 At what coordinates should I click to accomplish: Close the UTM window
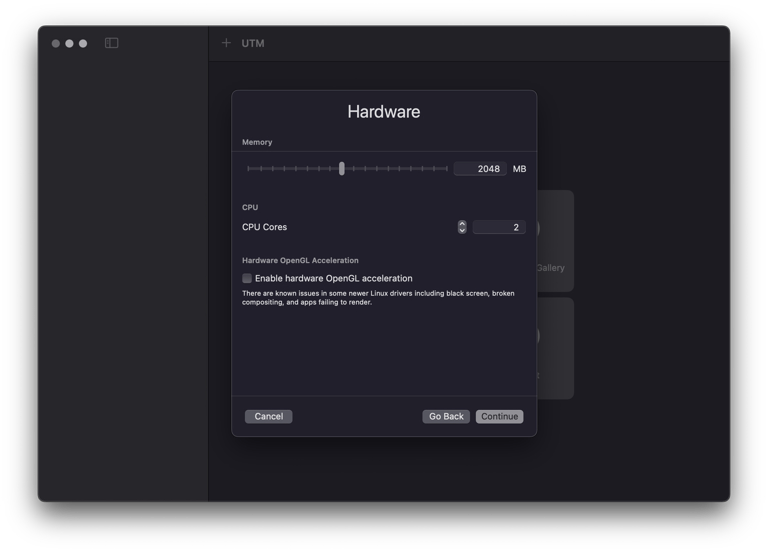click(56, 43)
